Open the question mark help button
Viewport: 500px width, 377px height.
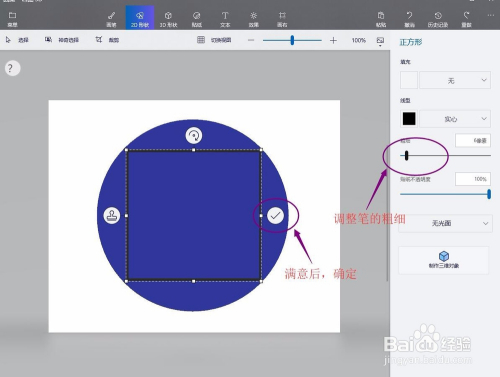pyautogui.click(x=13, y=68)
